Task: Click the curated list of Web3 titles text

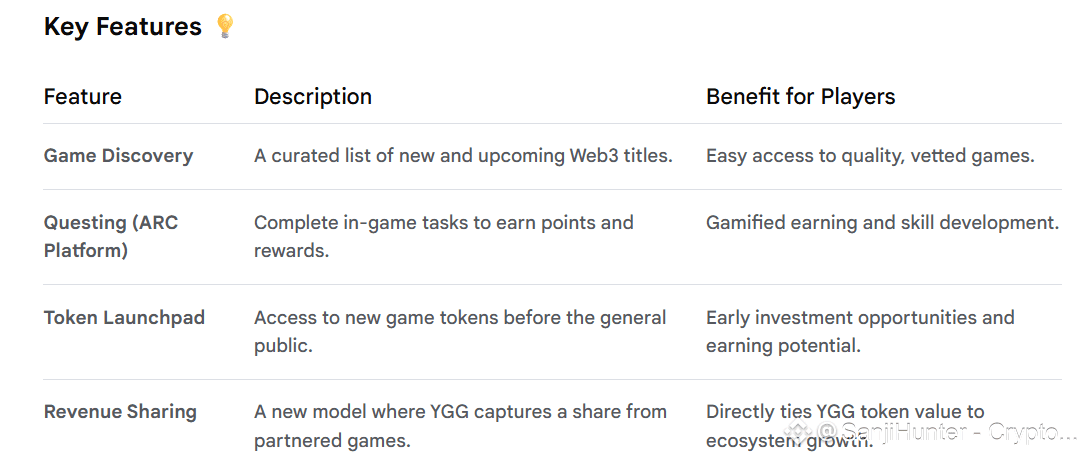Action: (x=463, y=156)
